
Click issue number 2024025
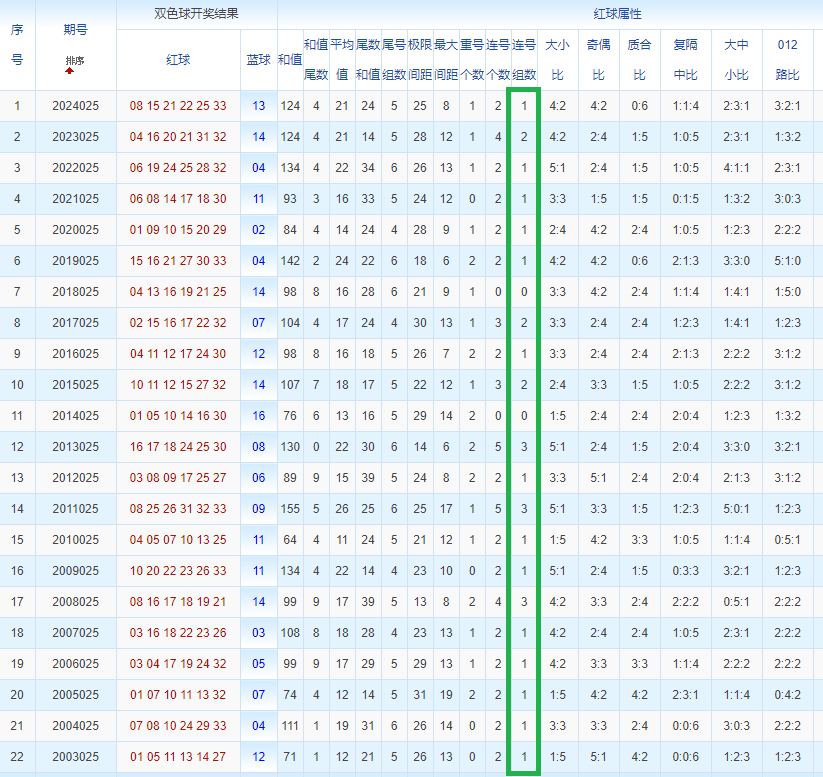point(75,106)
